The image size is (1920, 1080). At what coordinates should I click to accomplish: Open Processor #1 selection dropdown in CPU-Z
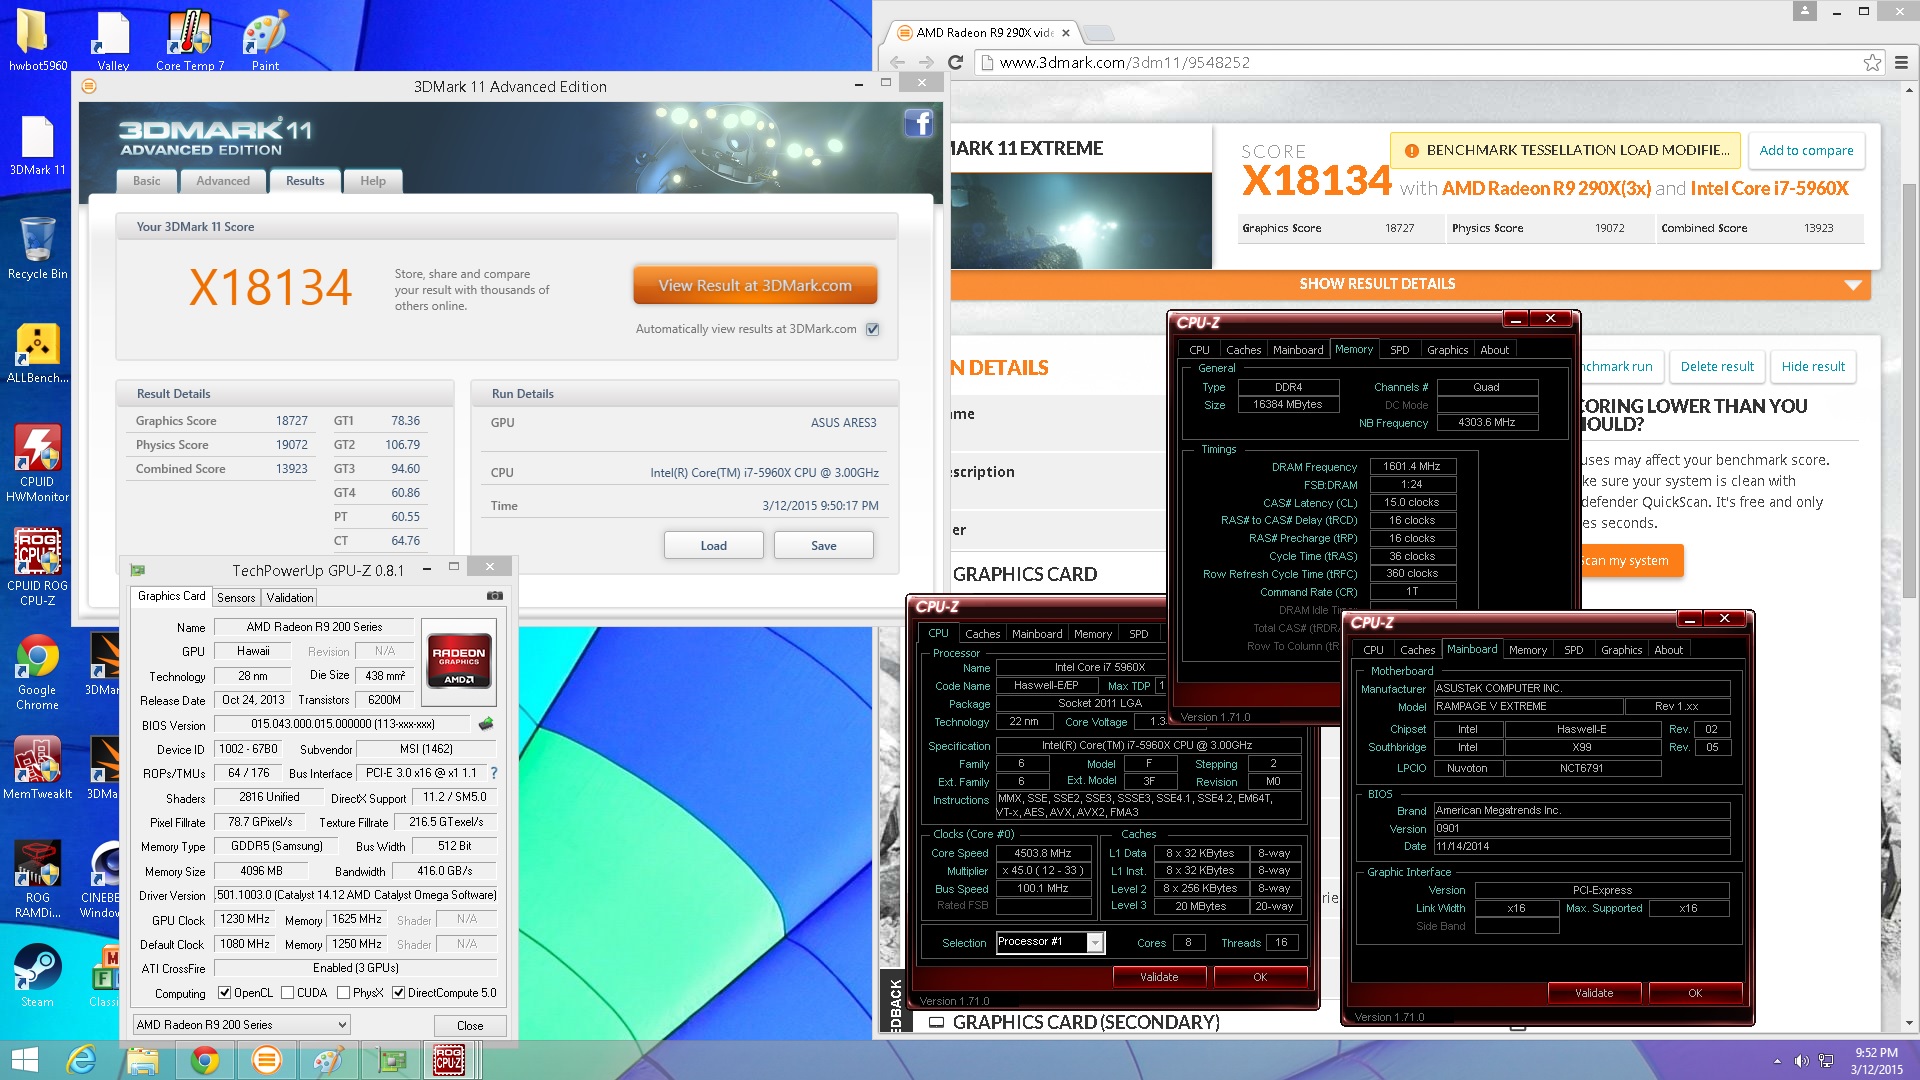click(1050, 942)
